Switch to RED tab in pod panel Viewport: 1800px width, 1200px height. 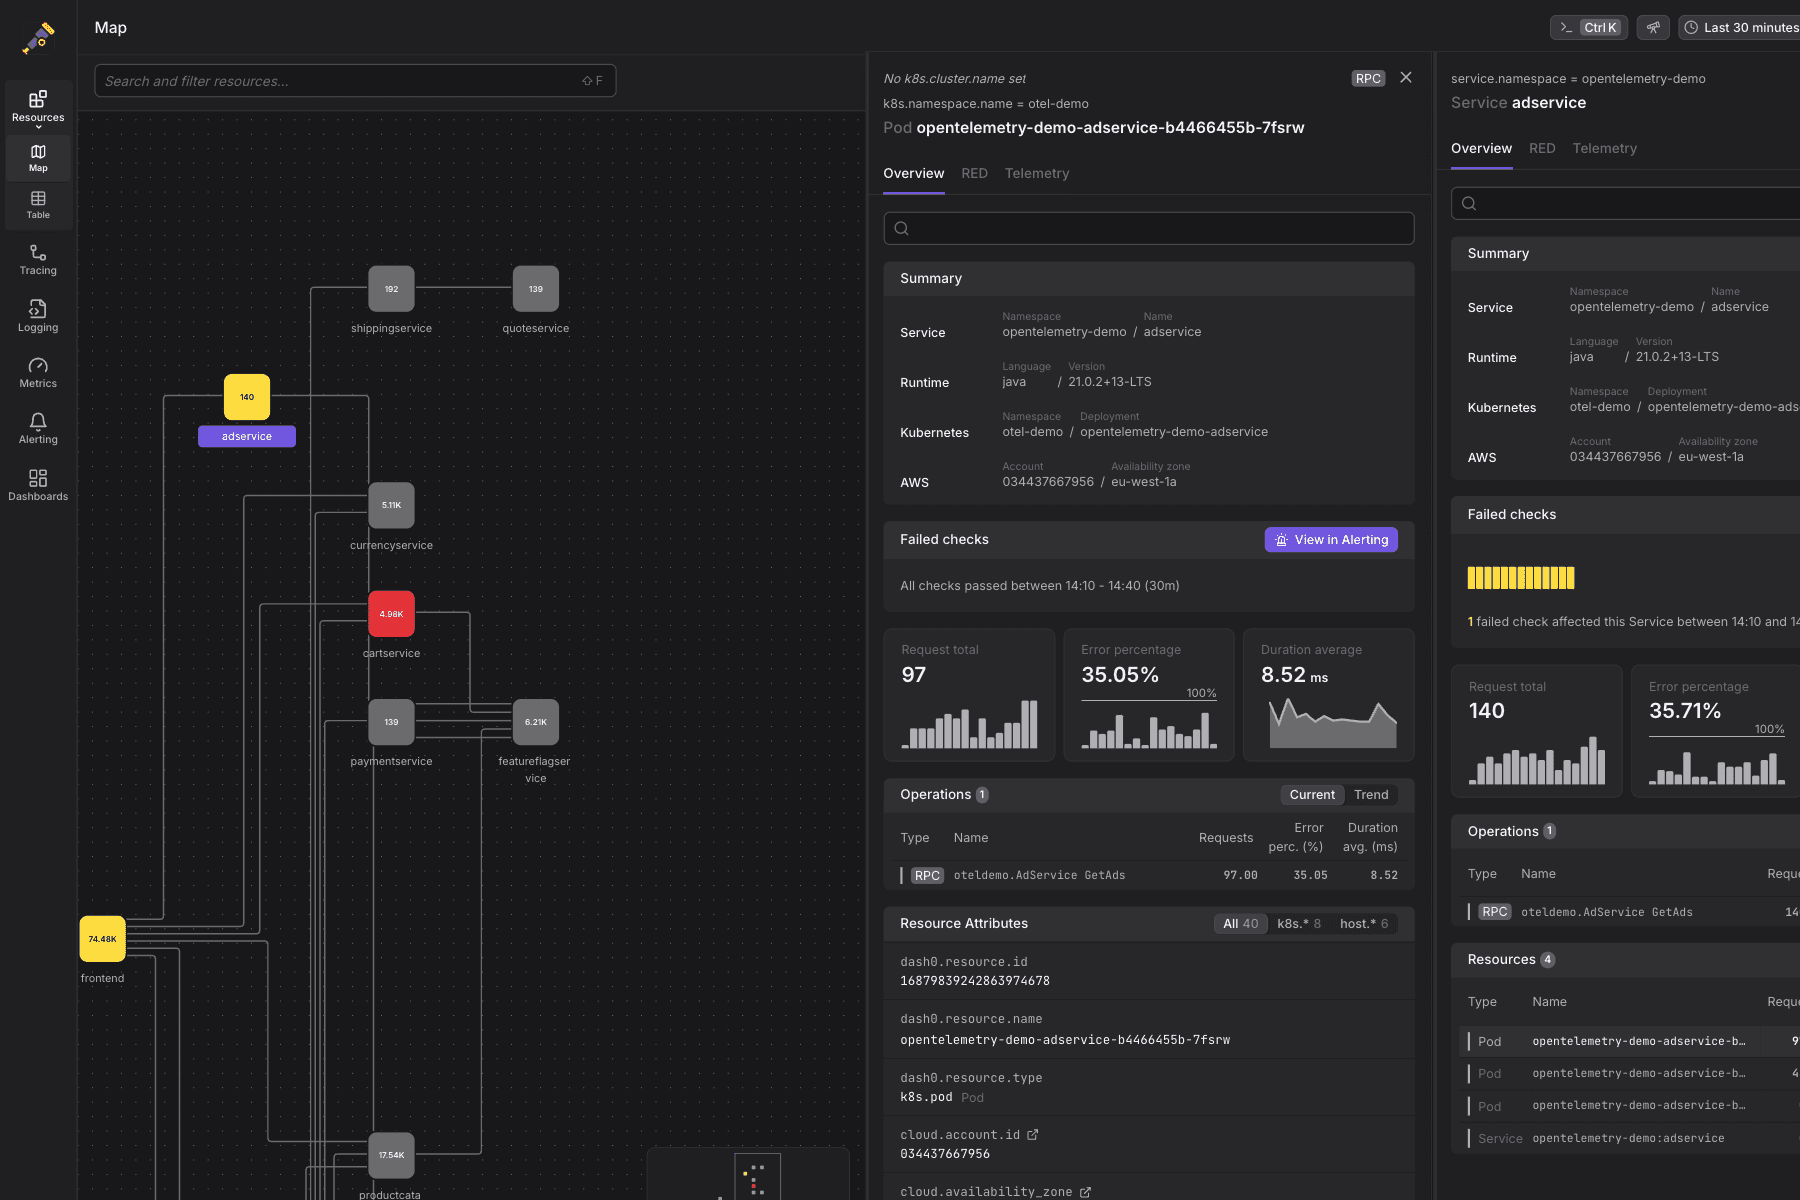pyautogui.click(x=974, y=174)
